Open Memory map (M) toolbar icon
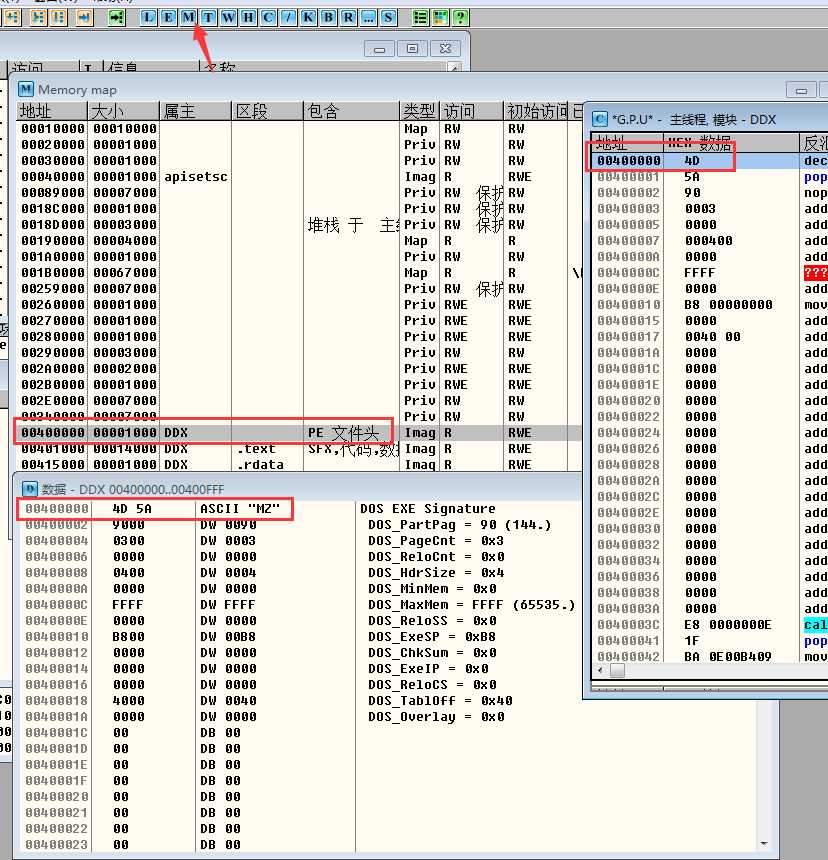 click(x=188, y=18)
